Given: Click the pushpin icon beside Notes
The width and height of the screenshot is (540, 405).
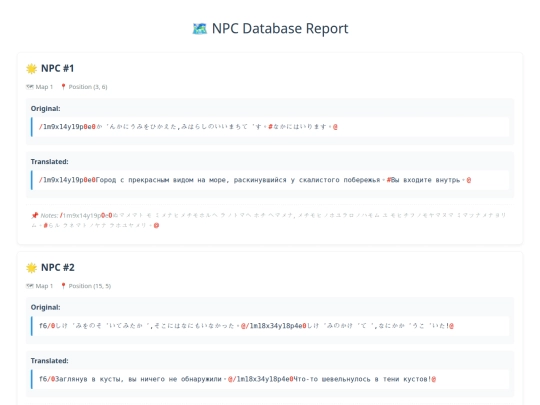Looking at the screenshot, I should [34, 216].
